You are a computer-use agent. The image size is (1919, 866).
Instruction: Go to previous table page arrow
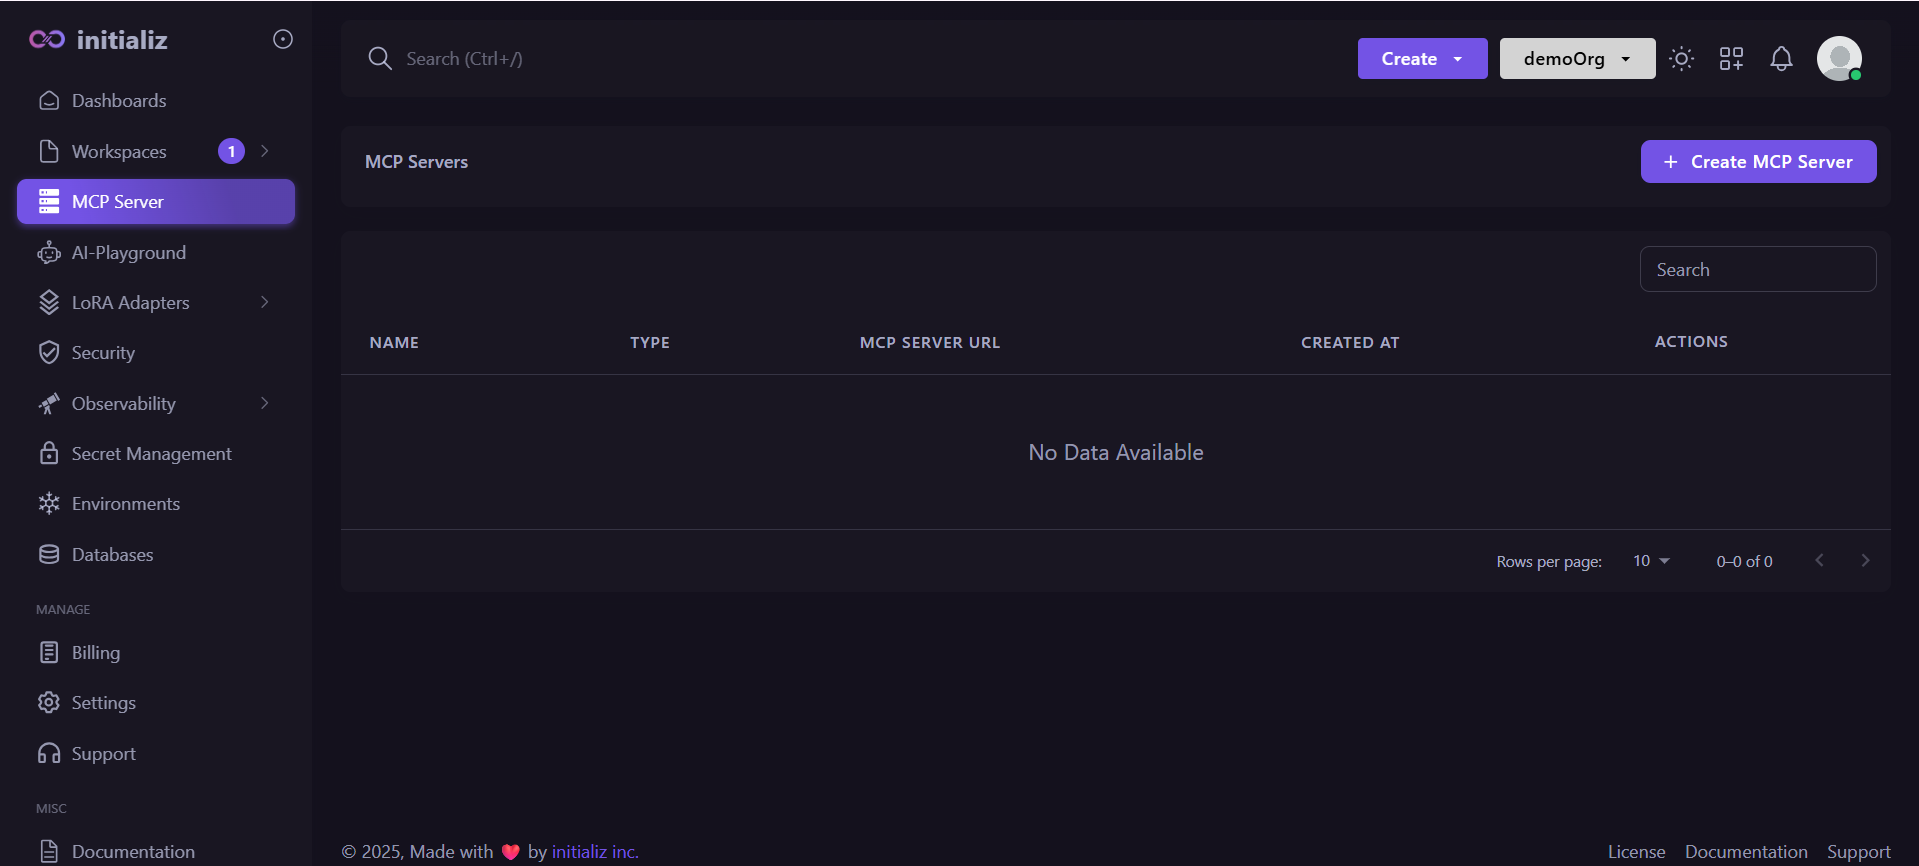[1819, 560]
